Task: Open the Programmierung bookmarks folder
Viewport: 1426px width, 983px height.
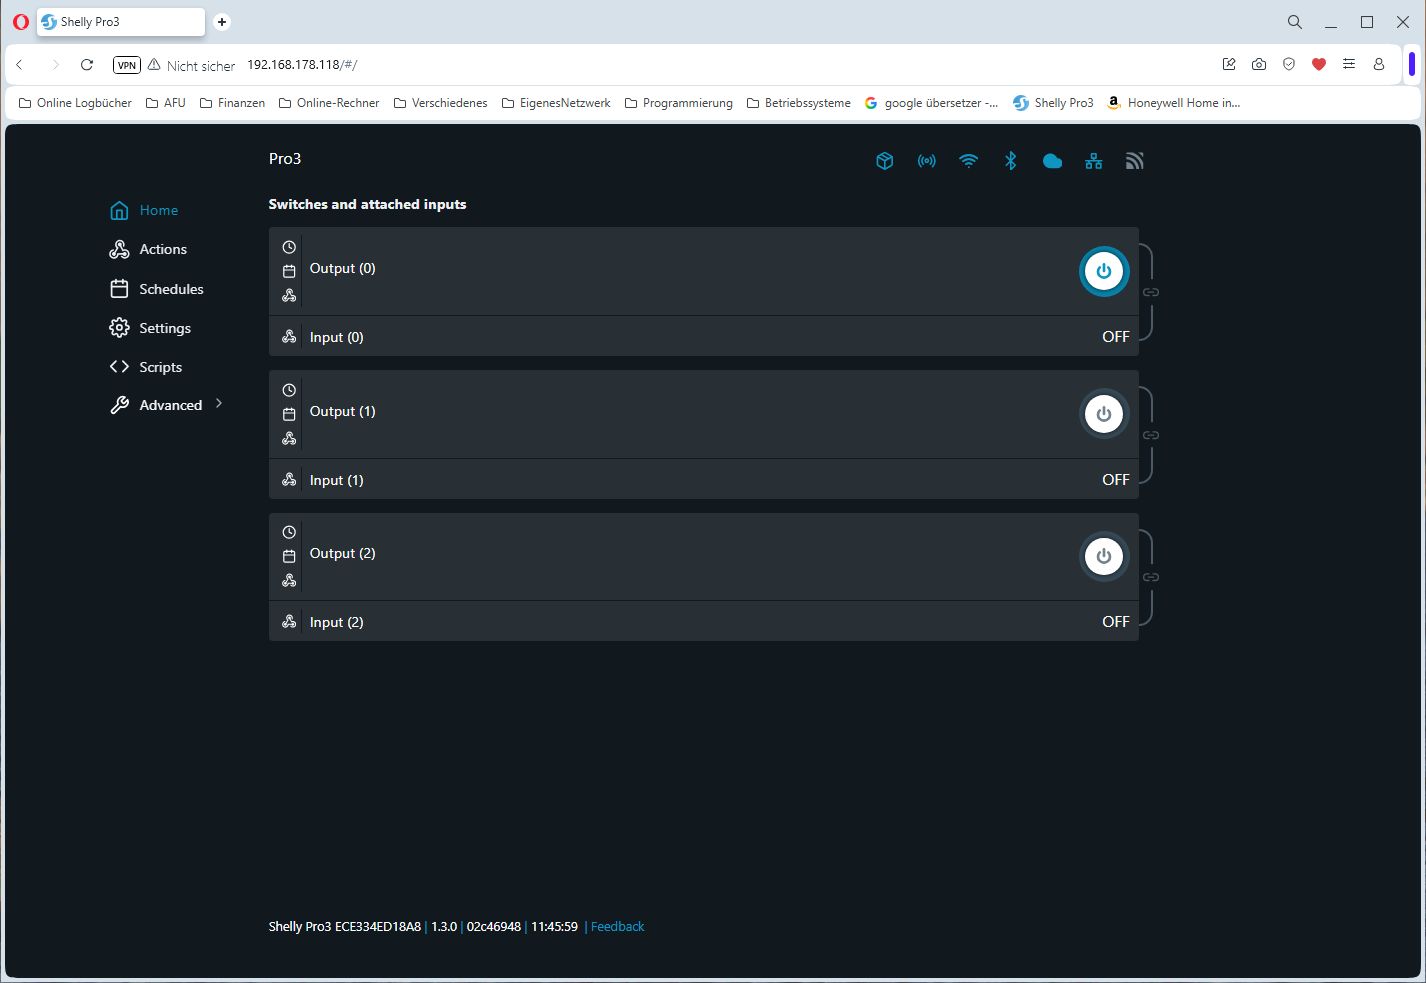Action: tap(678, 103)
